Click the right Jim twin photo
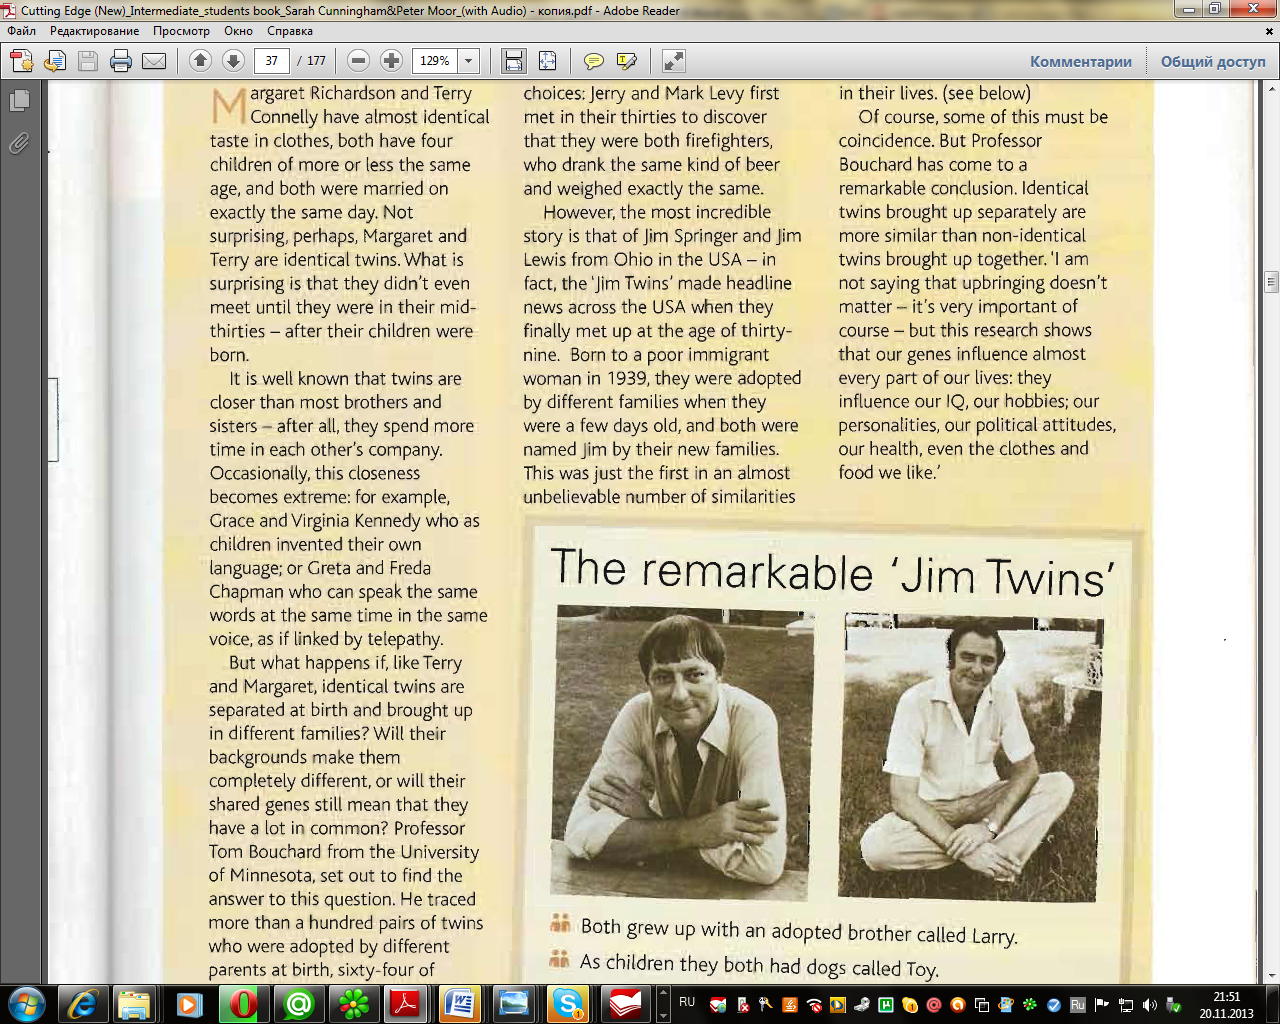This screenshot has width=1280, height=1024. point(972,757)
